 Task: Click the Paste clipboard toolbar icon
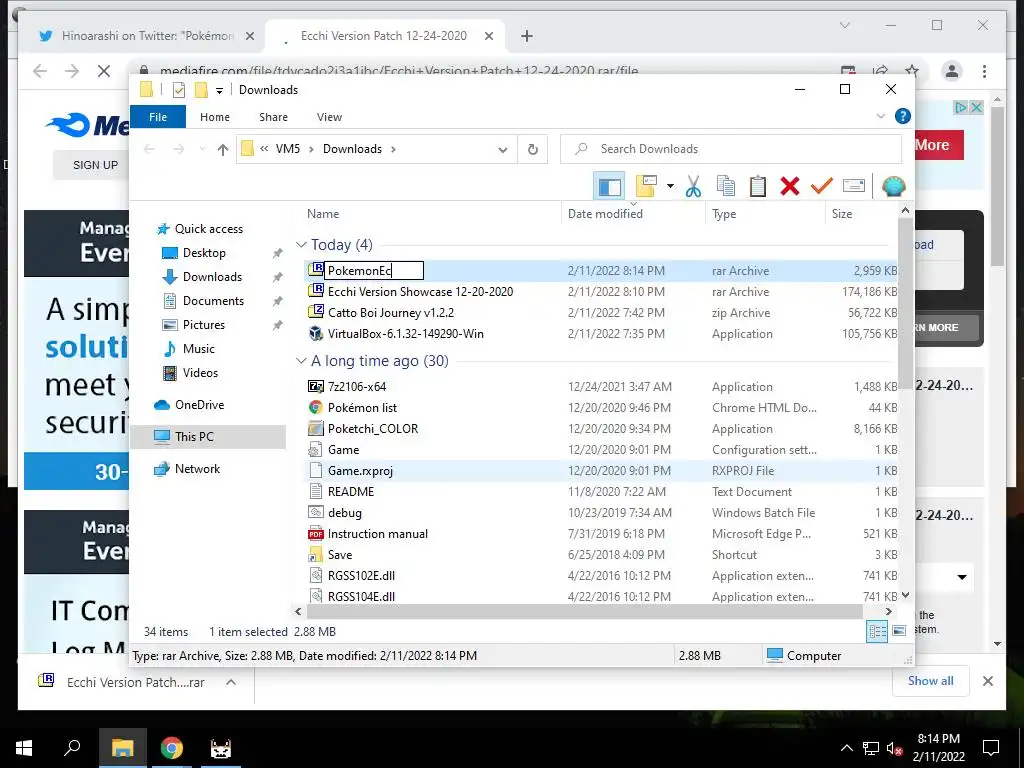coord(758,186)
